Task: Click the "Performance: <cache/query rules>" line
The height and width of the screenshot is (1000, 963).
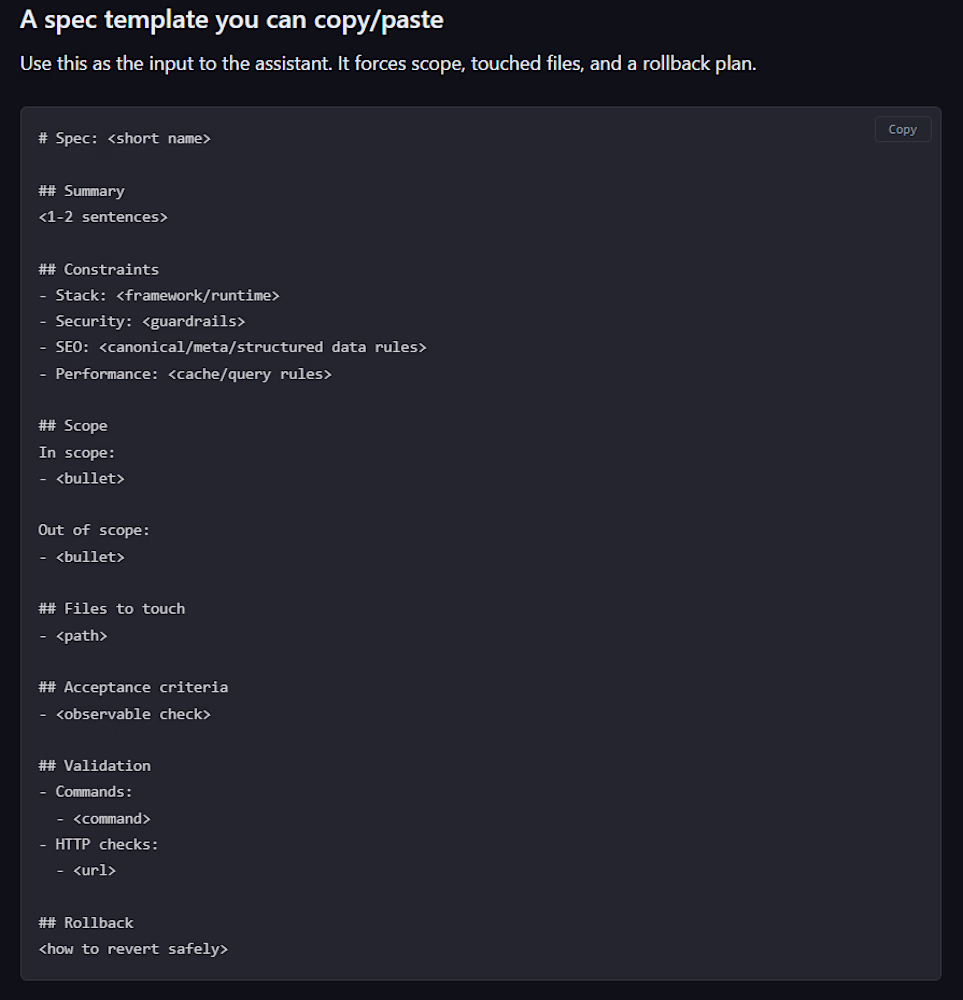Action: pos(185,373)
